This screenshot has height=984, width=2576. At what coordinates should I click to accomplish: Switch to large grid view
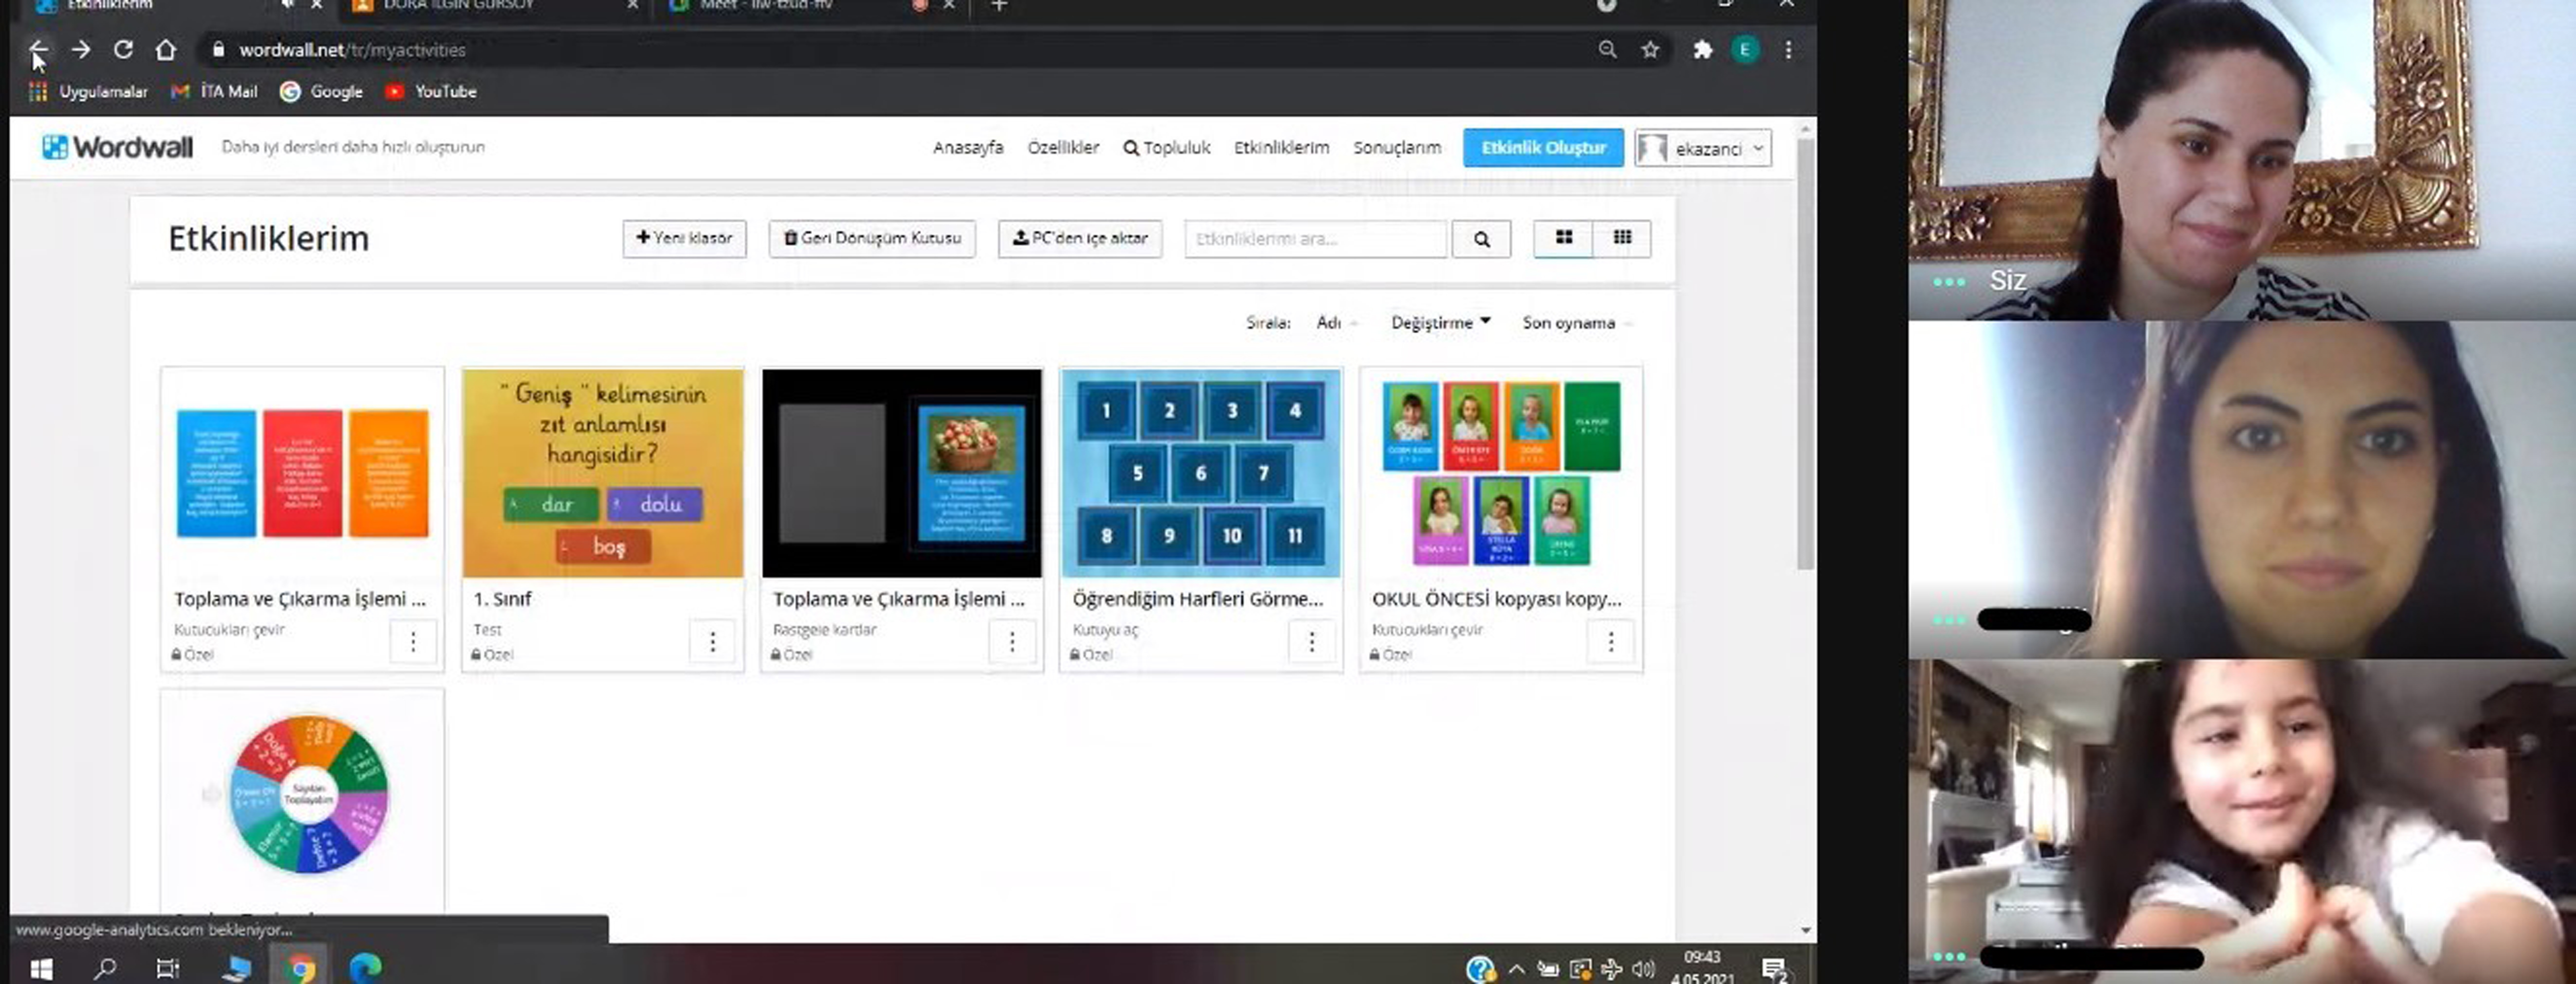pyautogui.click(x=1563, y=238)
